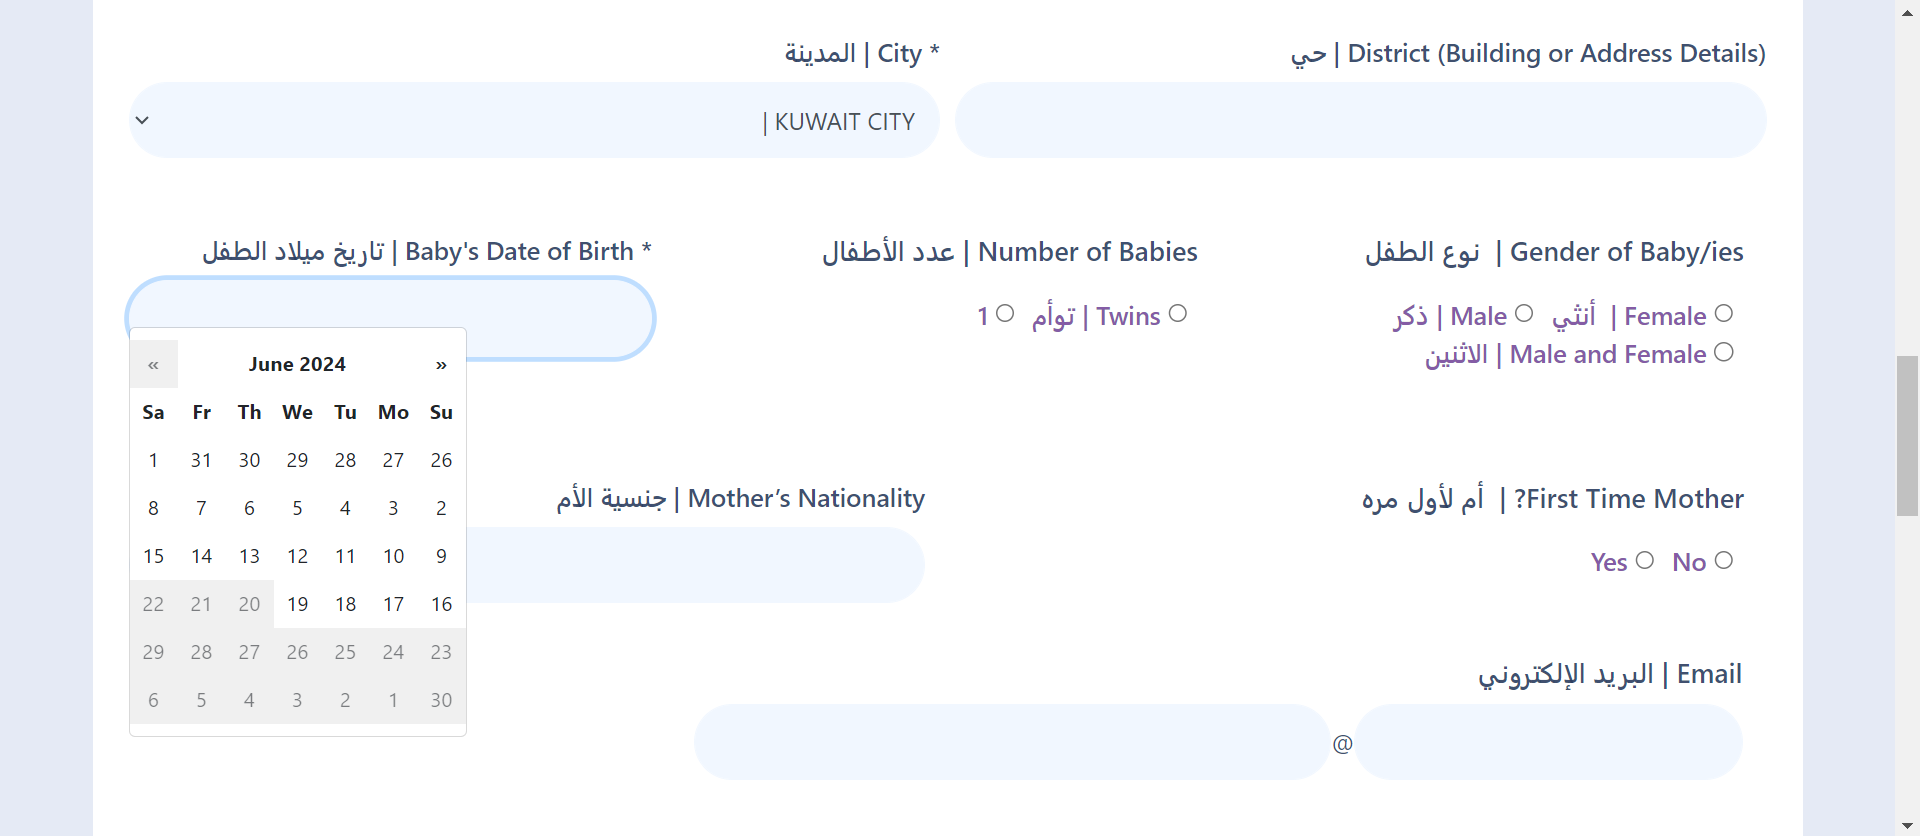Screen dimensions: 1920x836
Task: Select Male gender radio button
Action: click(x=1523, y=314)
